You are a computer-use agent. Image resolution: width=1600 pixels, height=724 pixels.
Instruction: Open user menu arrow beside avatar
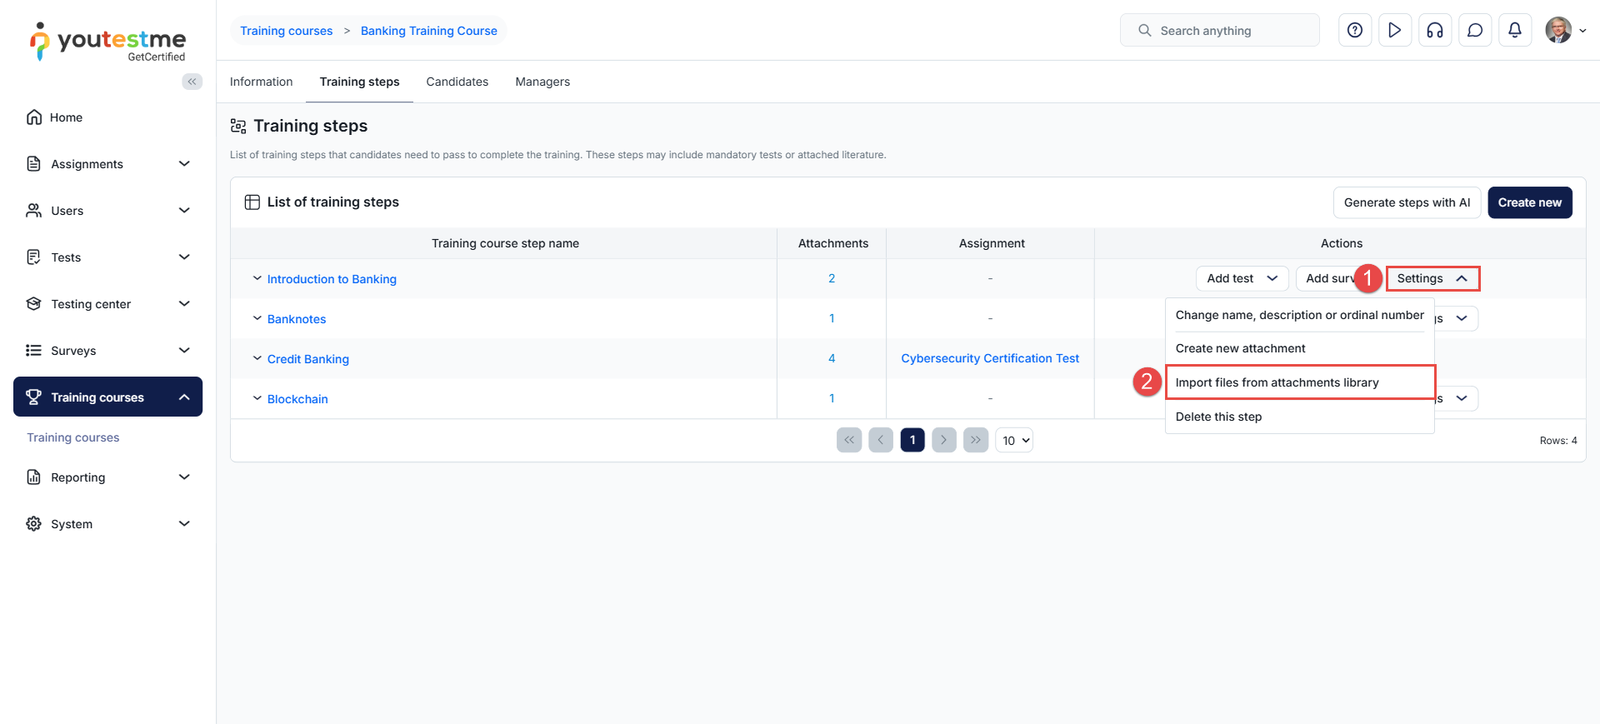[1582, 31]
